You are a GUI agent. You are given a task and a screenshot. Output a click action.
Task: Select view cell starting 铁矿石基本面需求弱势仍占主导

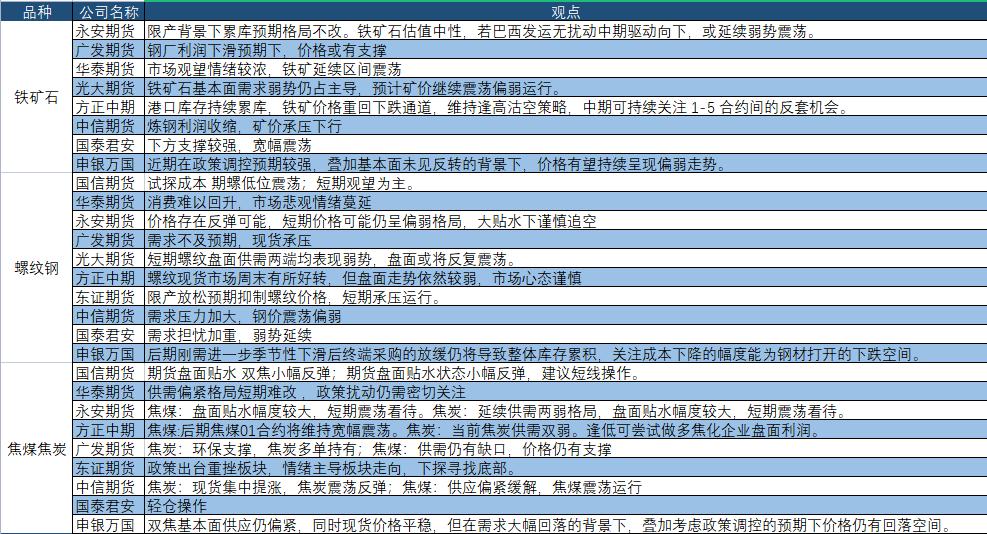565,88
